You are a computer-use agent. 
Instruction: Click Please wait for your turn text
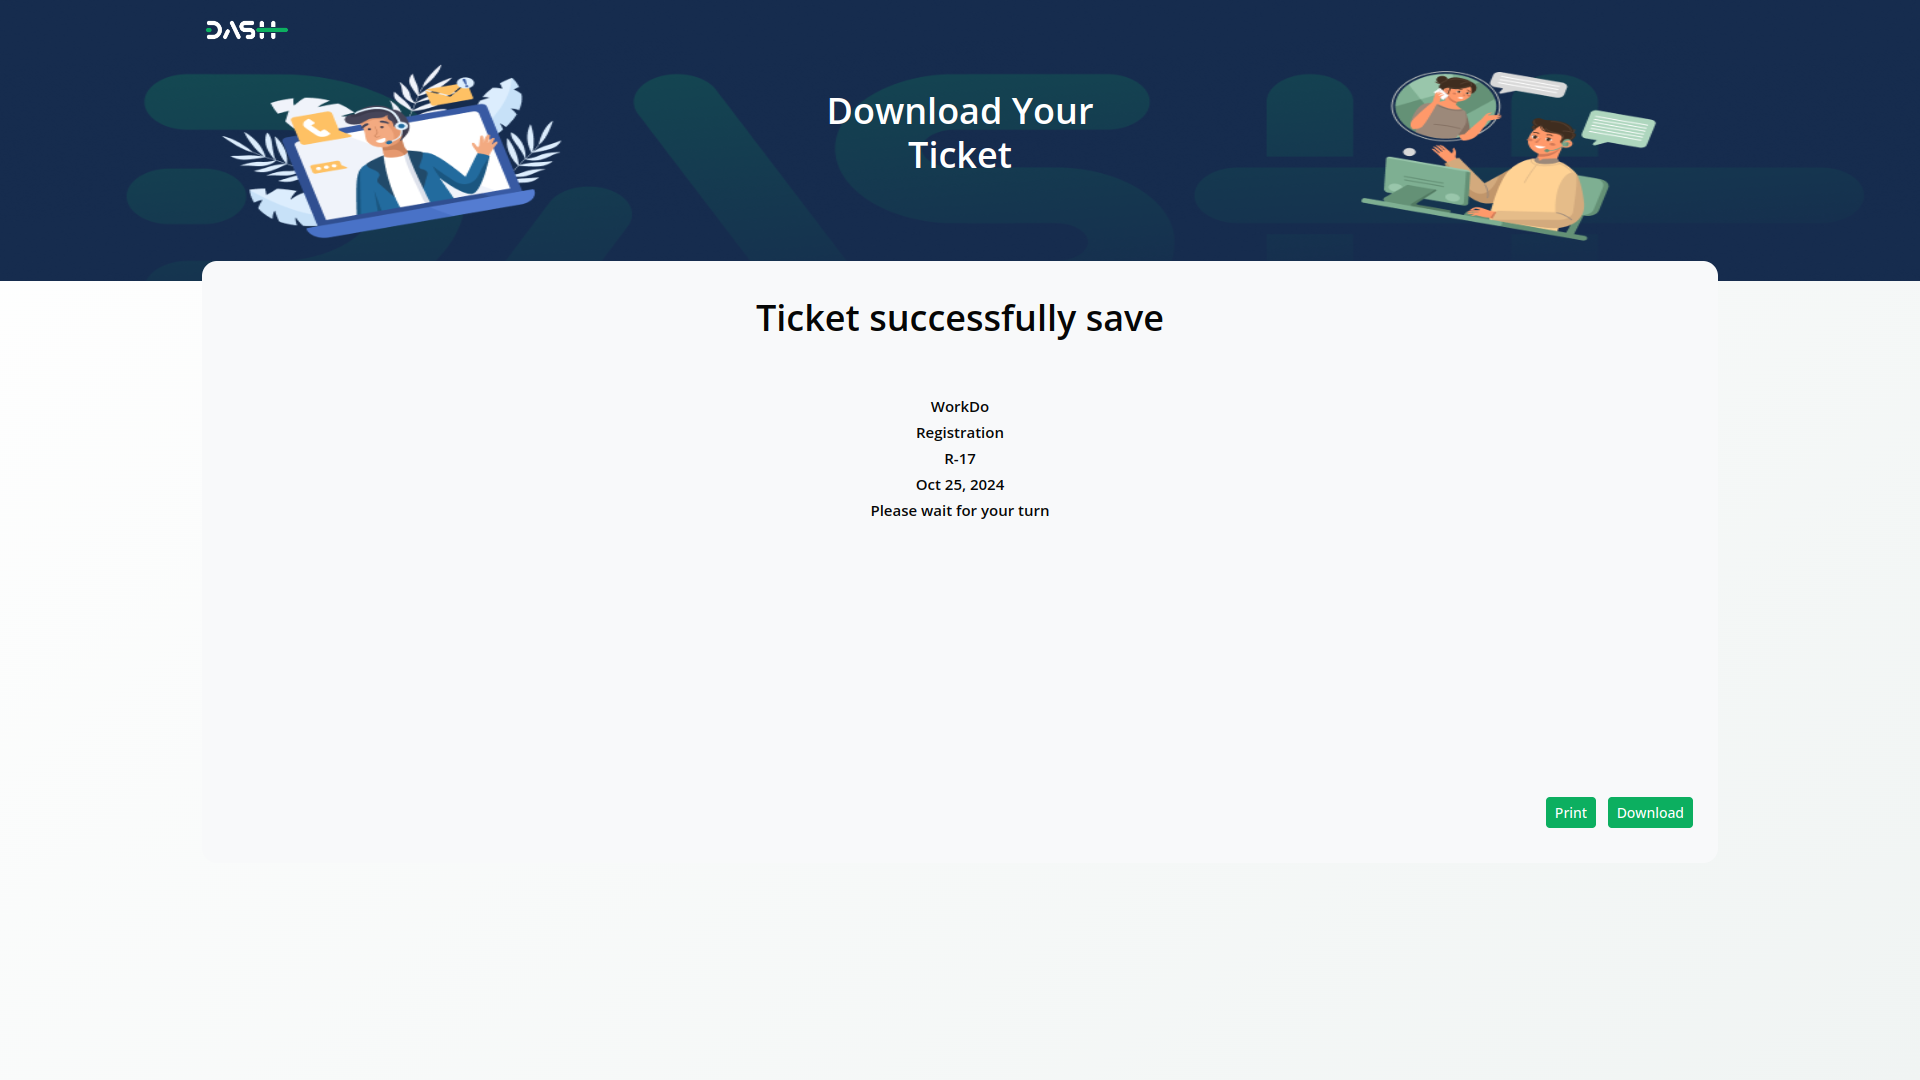tap(960, 511)
